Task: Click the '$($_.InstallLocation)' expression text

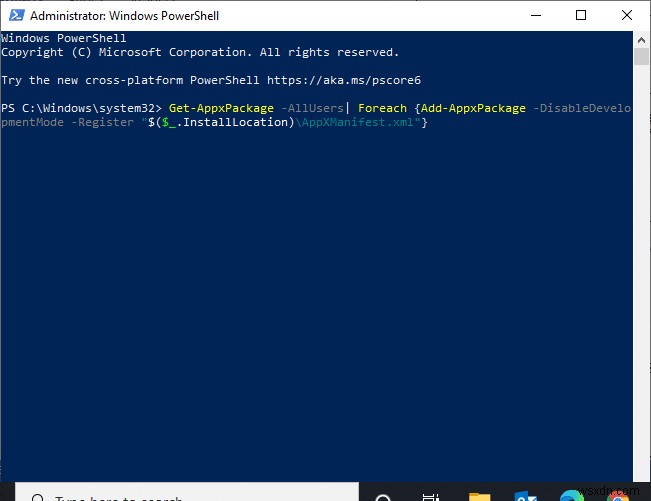Action: pyautogui.click(x=221, y=122)
